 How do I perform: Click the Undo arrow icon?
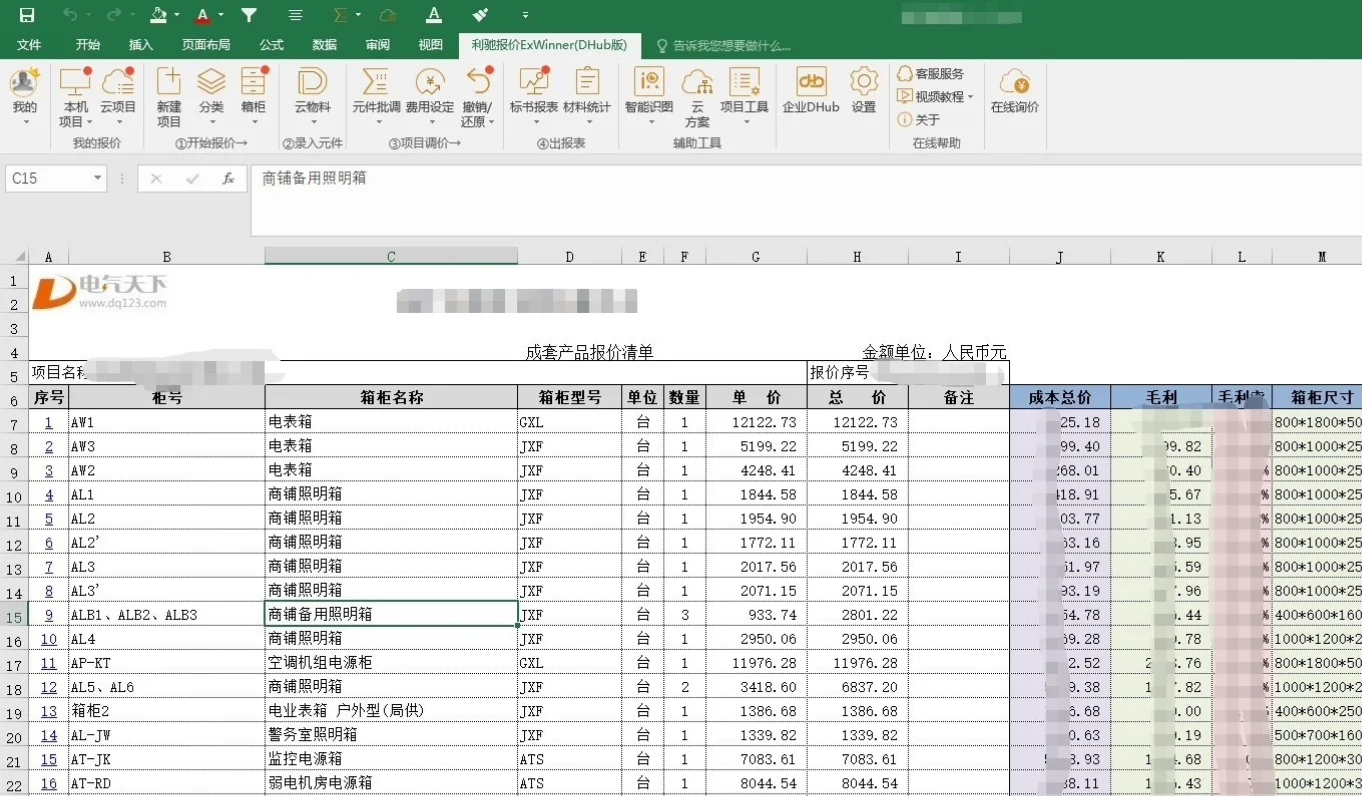pyautogui.click(x=70, y=15)
